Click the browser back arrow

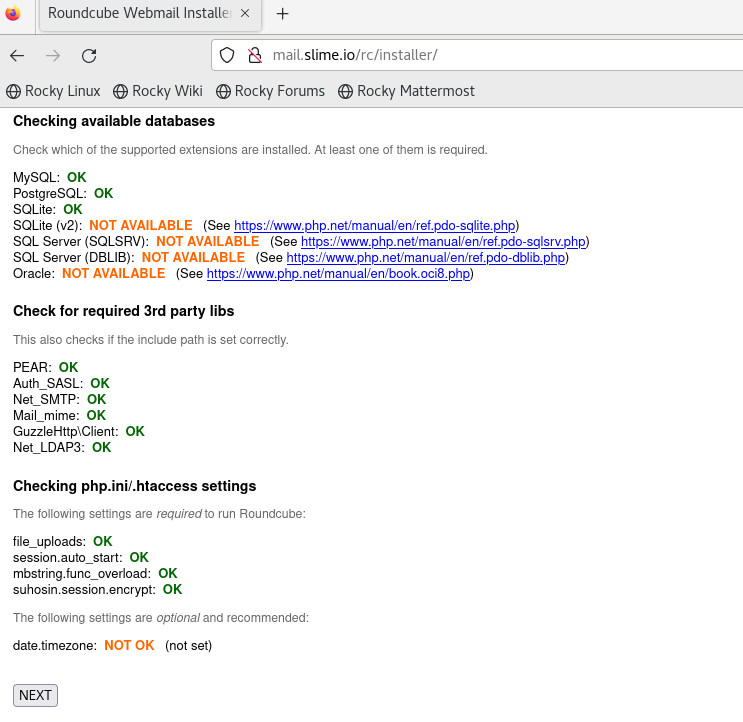tap(17, 56)
